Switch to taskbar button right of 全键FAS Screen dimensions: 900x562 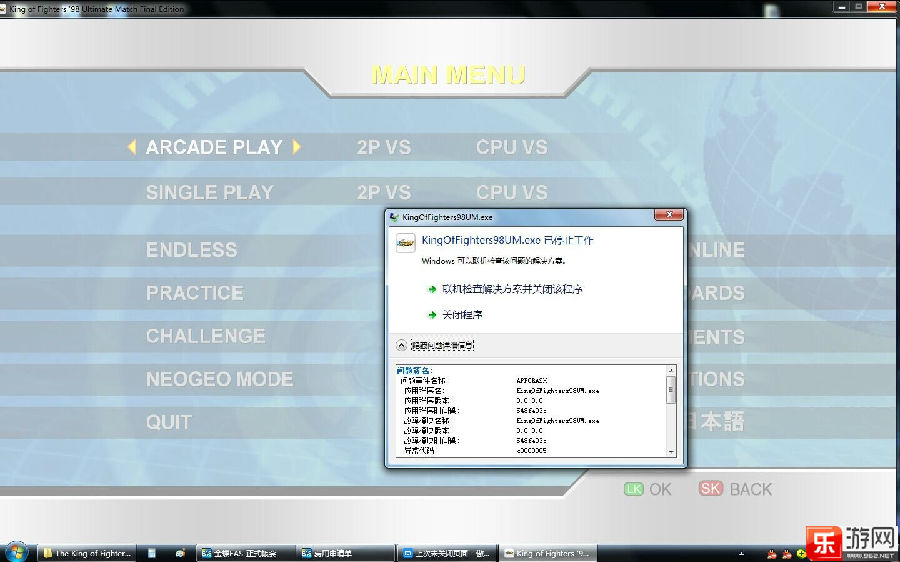pos(346,553)
